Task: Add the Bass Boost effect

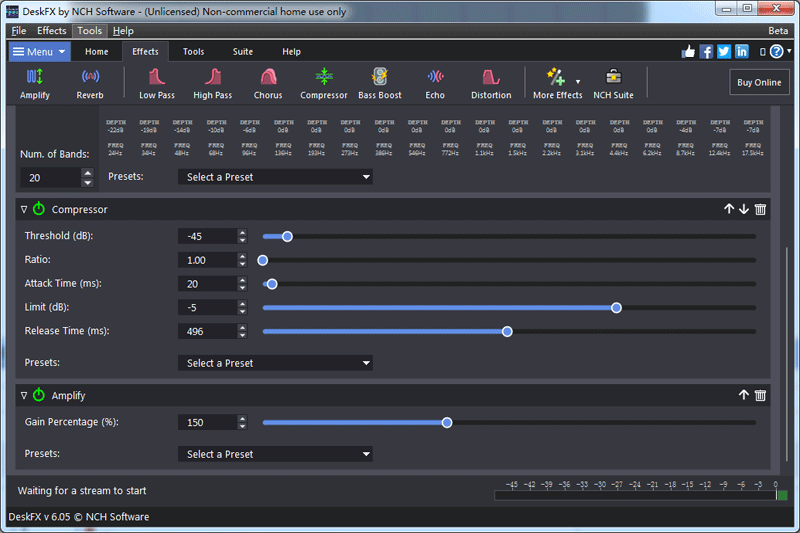Action: coord(380,84)
